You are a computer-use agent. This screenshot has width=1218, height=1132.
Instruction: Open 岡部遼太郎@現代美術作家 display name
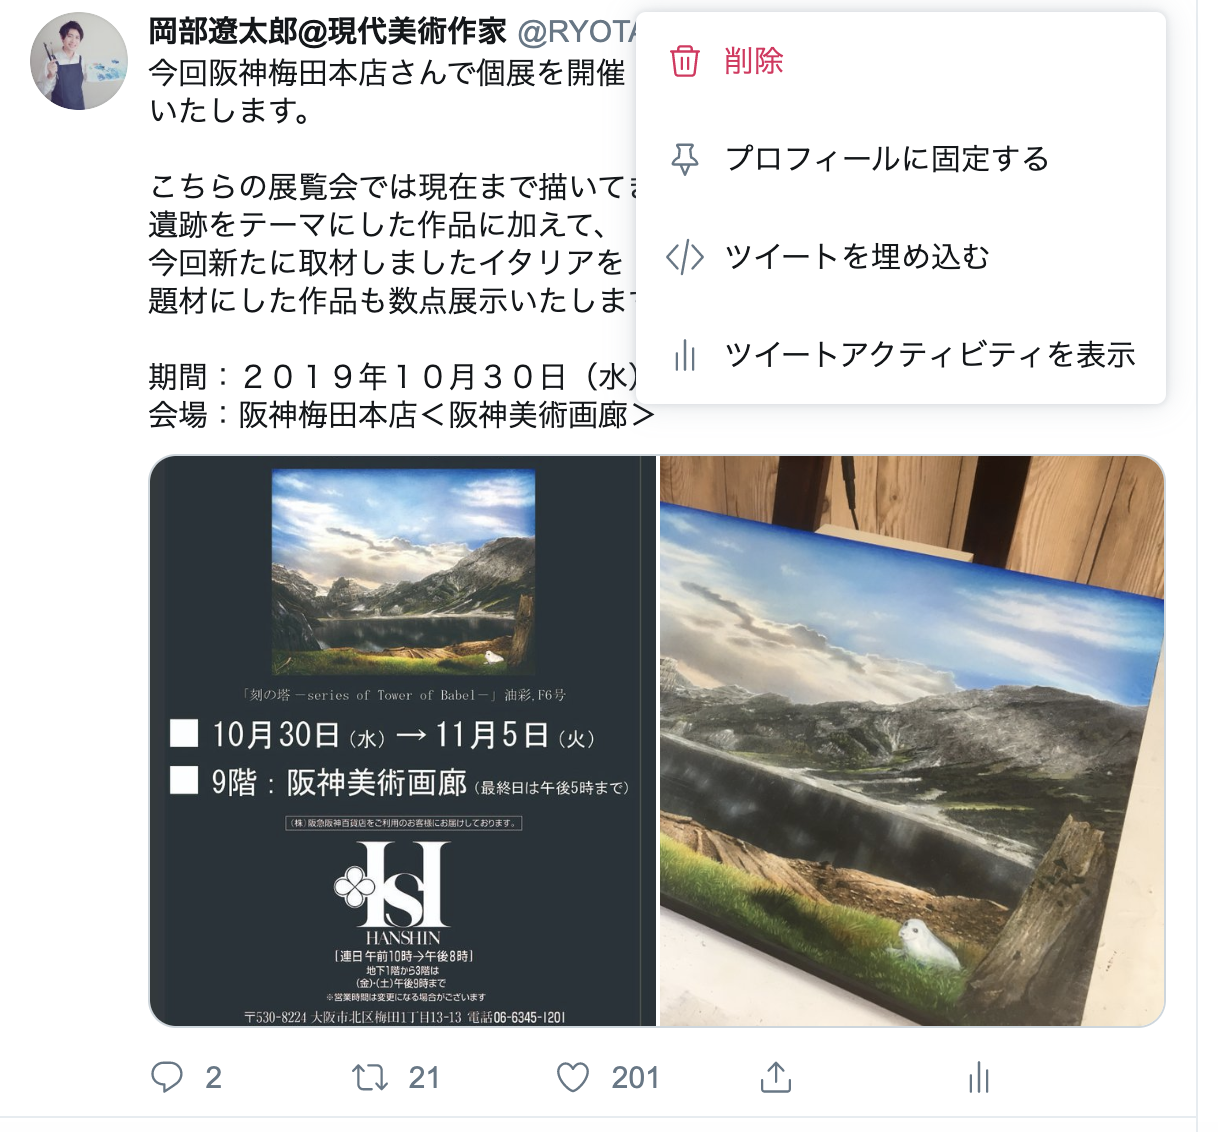point(328,32)
